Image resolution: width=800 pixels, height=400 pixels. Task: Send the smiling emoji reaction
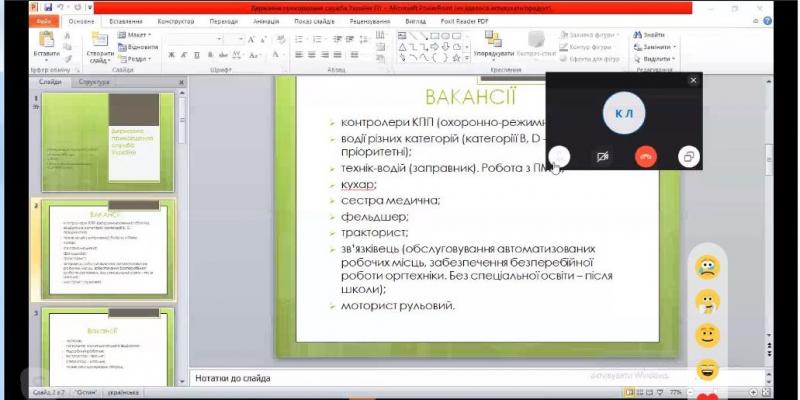click(708, 334)
